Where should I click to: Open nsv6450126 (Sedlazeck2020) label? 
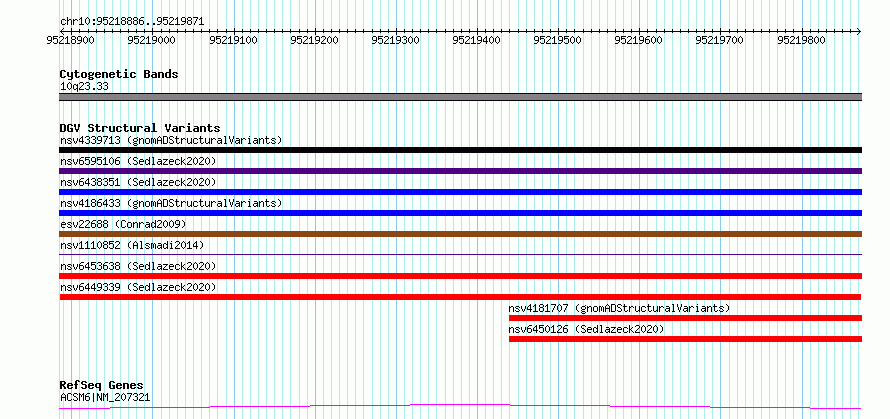click(x=586, y=329)
